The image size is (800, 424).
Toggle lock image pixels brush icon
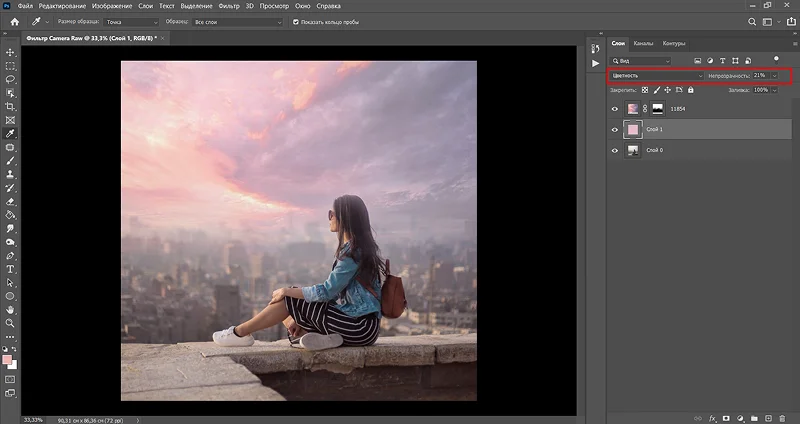(657, 90)
